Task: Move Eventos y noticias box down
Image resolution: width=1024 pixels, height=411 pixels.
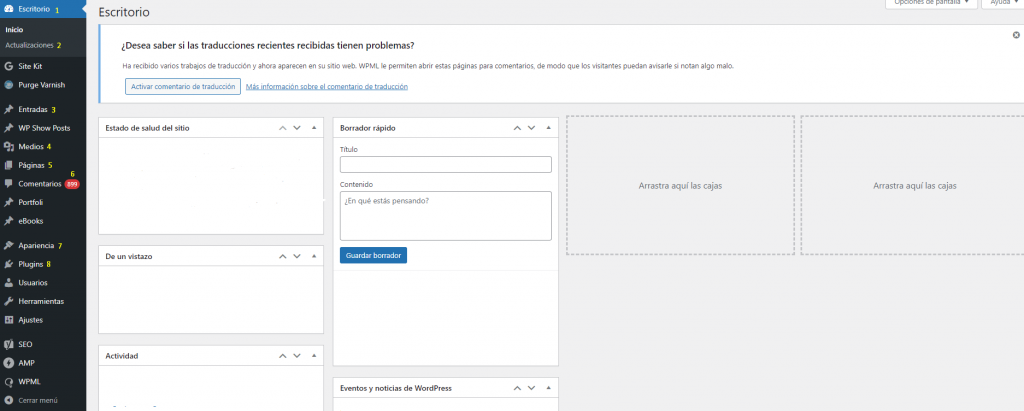Action: coord(532,388)
